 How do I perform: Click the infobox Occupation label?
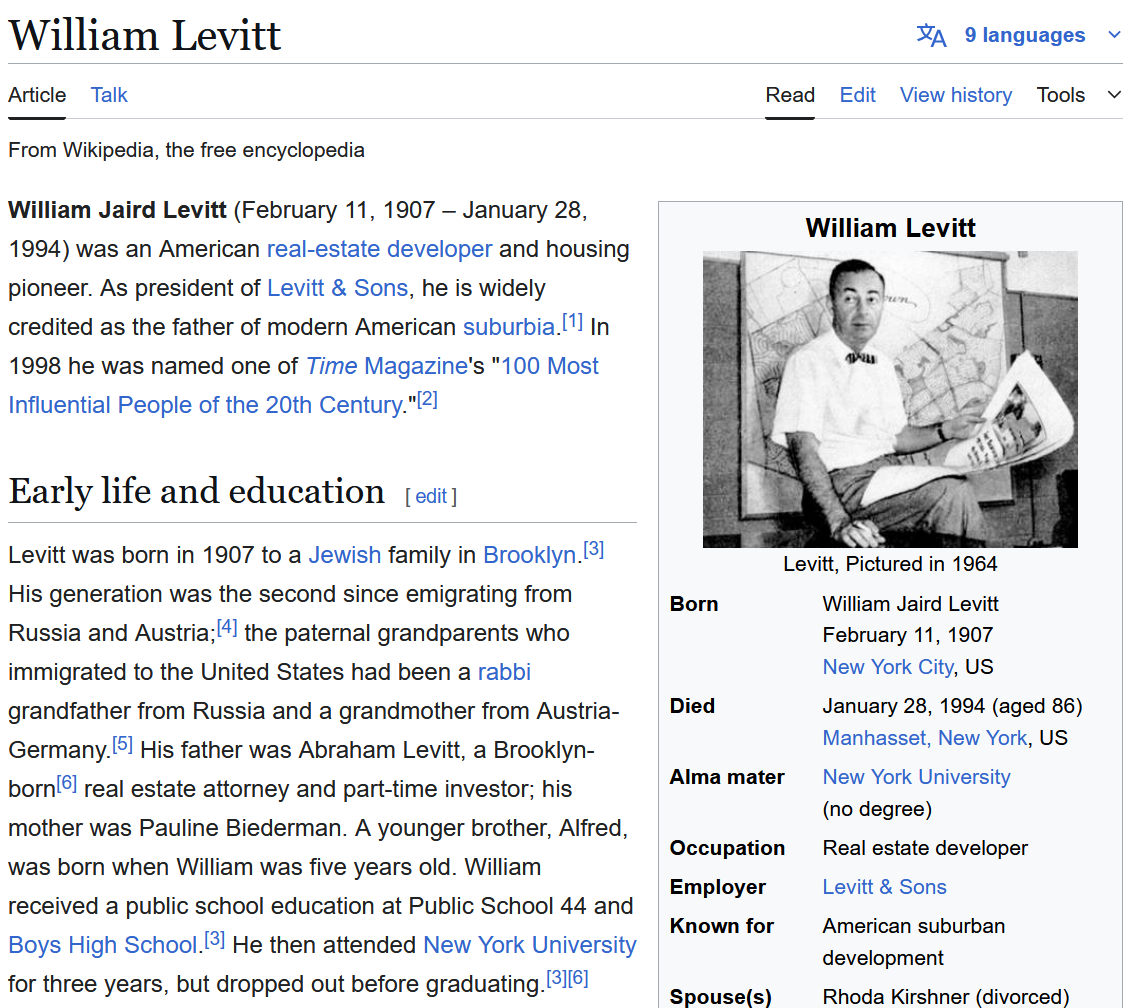tap(727, 848)
